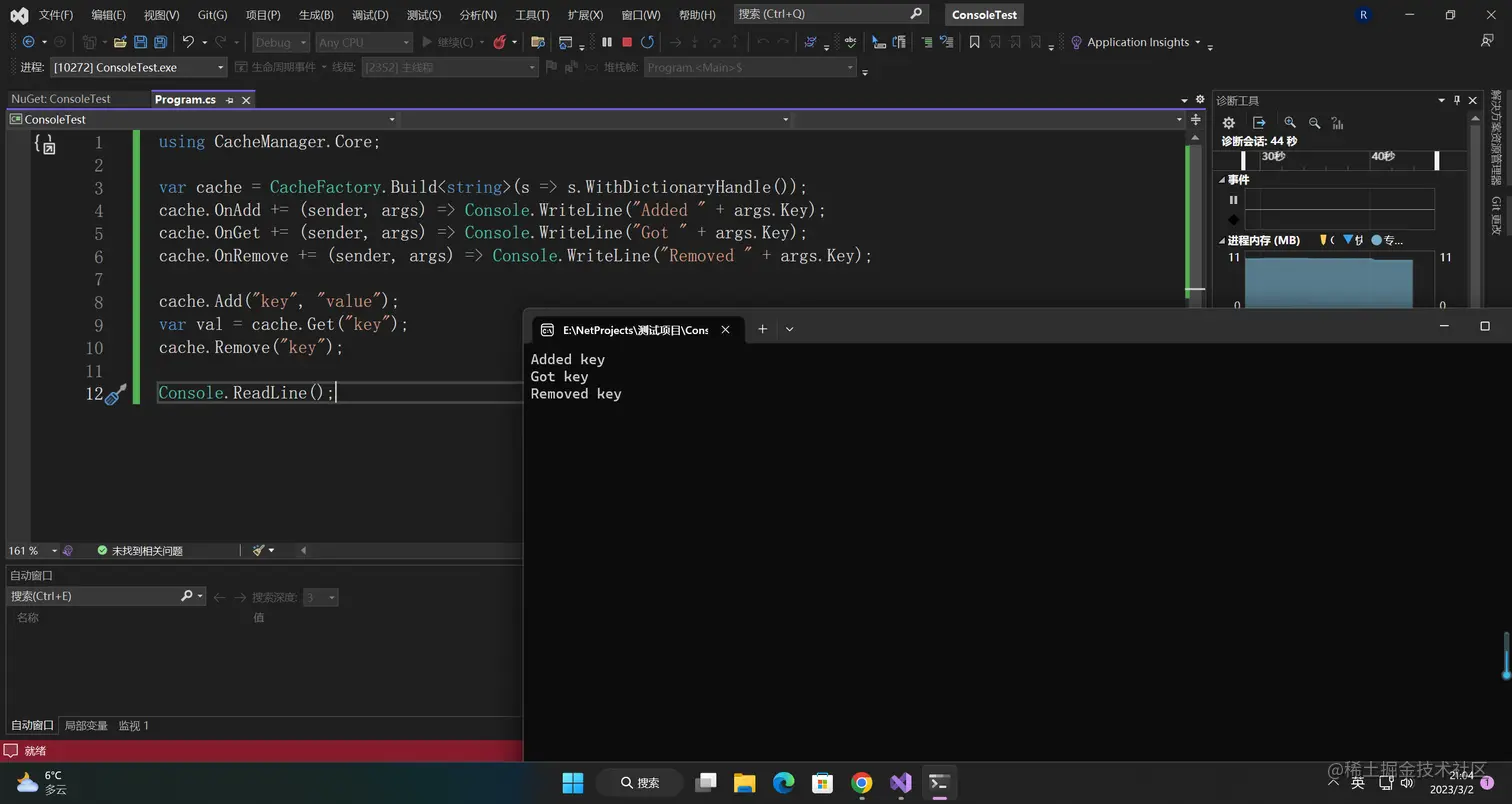Pause debugging with Break All button

coord(606,42)
